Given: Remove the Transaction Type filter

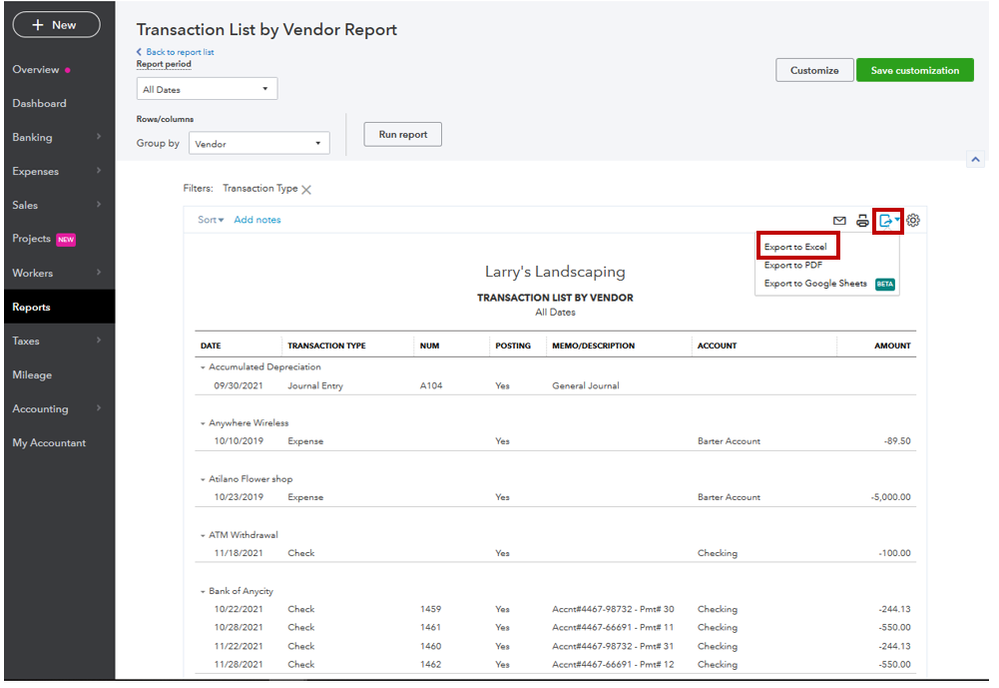Looking at the screenshot, I should [306, 190].
